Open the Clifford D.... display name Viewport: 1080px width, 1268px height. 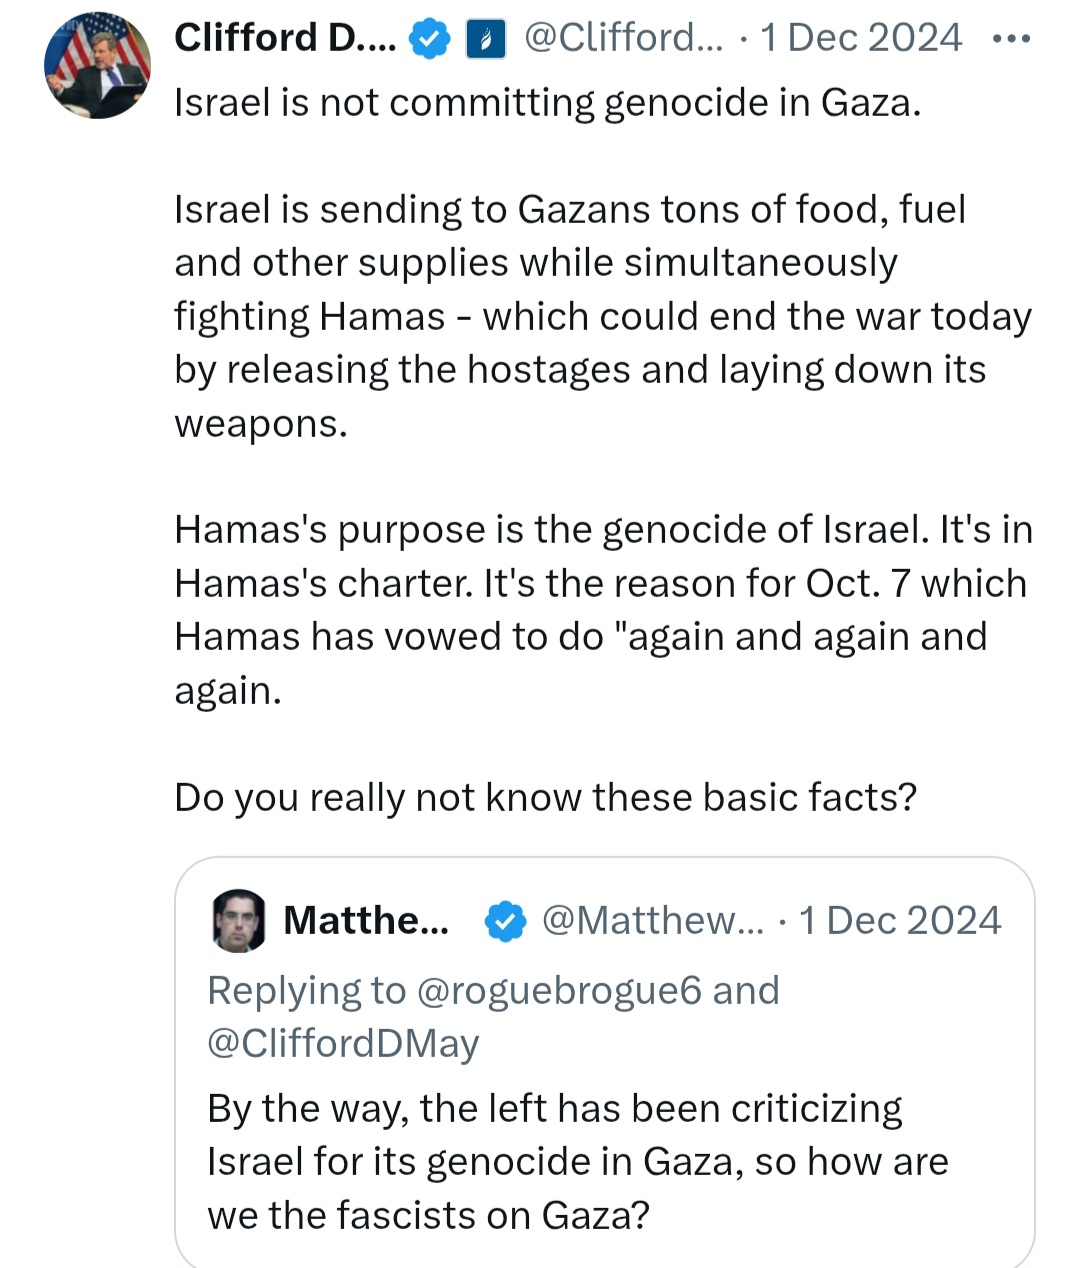click(285, 38)
